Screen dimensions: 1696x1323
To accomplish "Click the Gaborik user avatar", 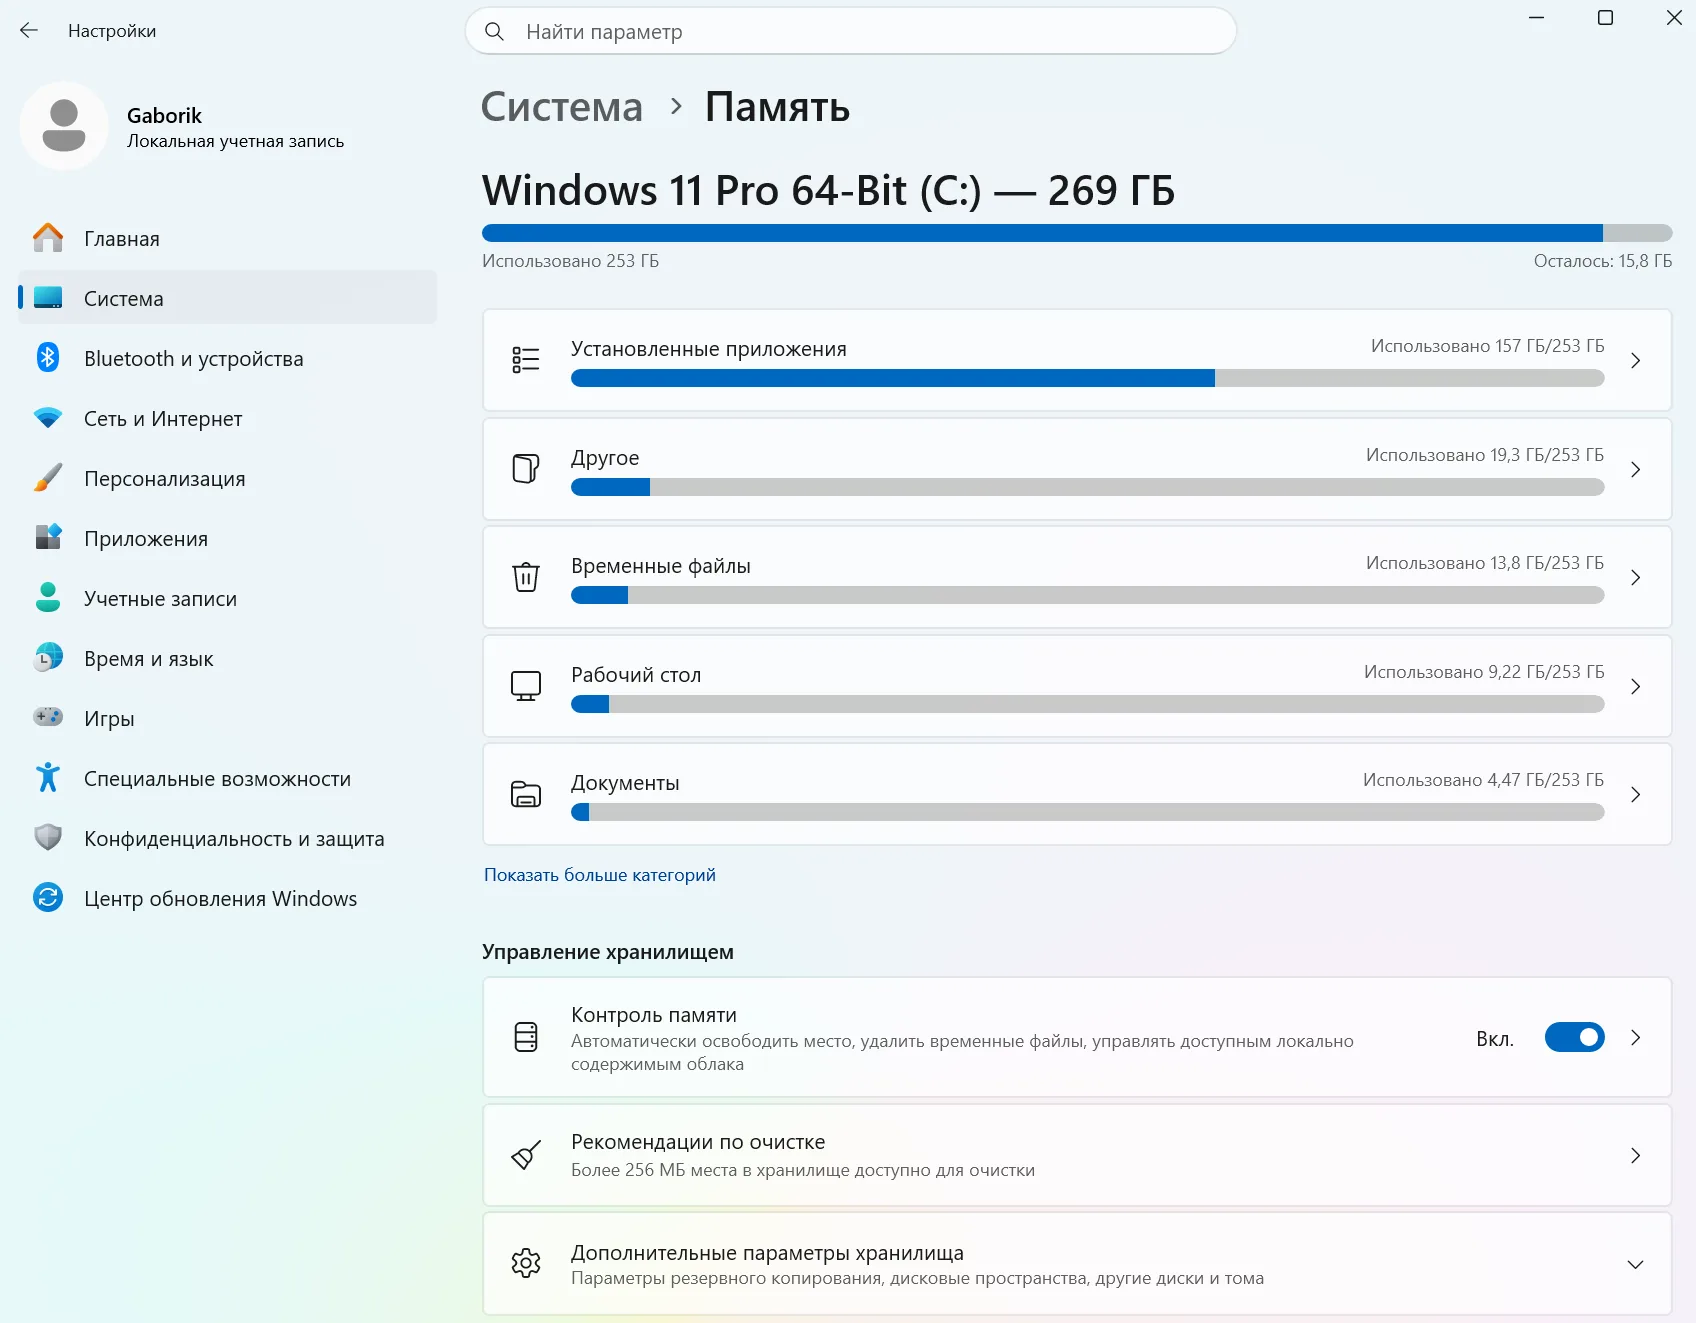I will (x=64, y=126).
